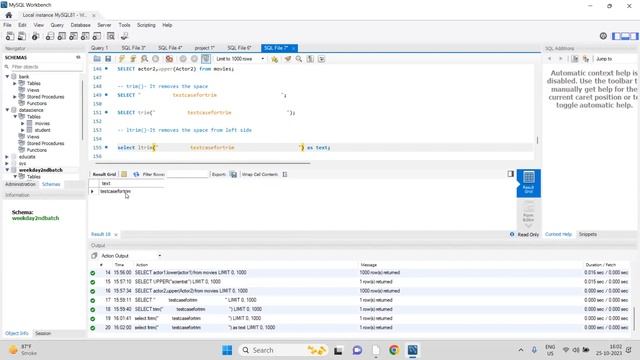This screenshot has width=640, height=360.
Task: Click the Filter Rows input field
Action: [188, 174]
